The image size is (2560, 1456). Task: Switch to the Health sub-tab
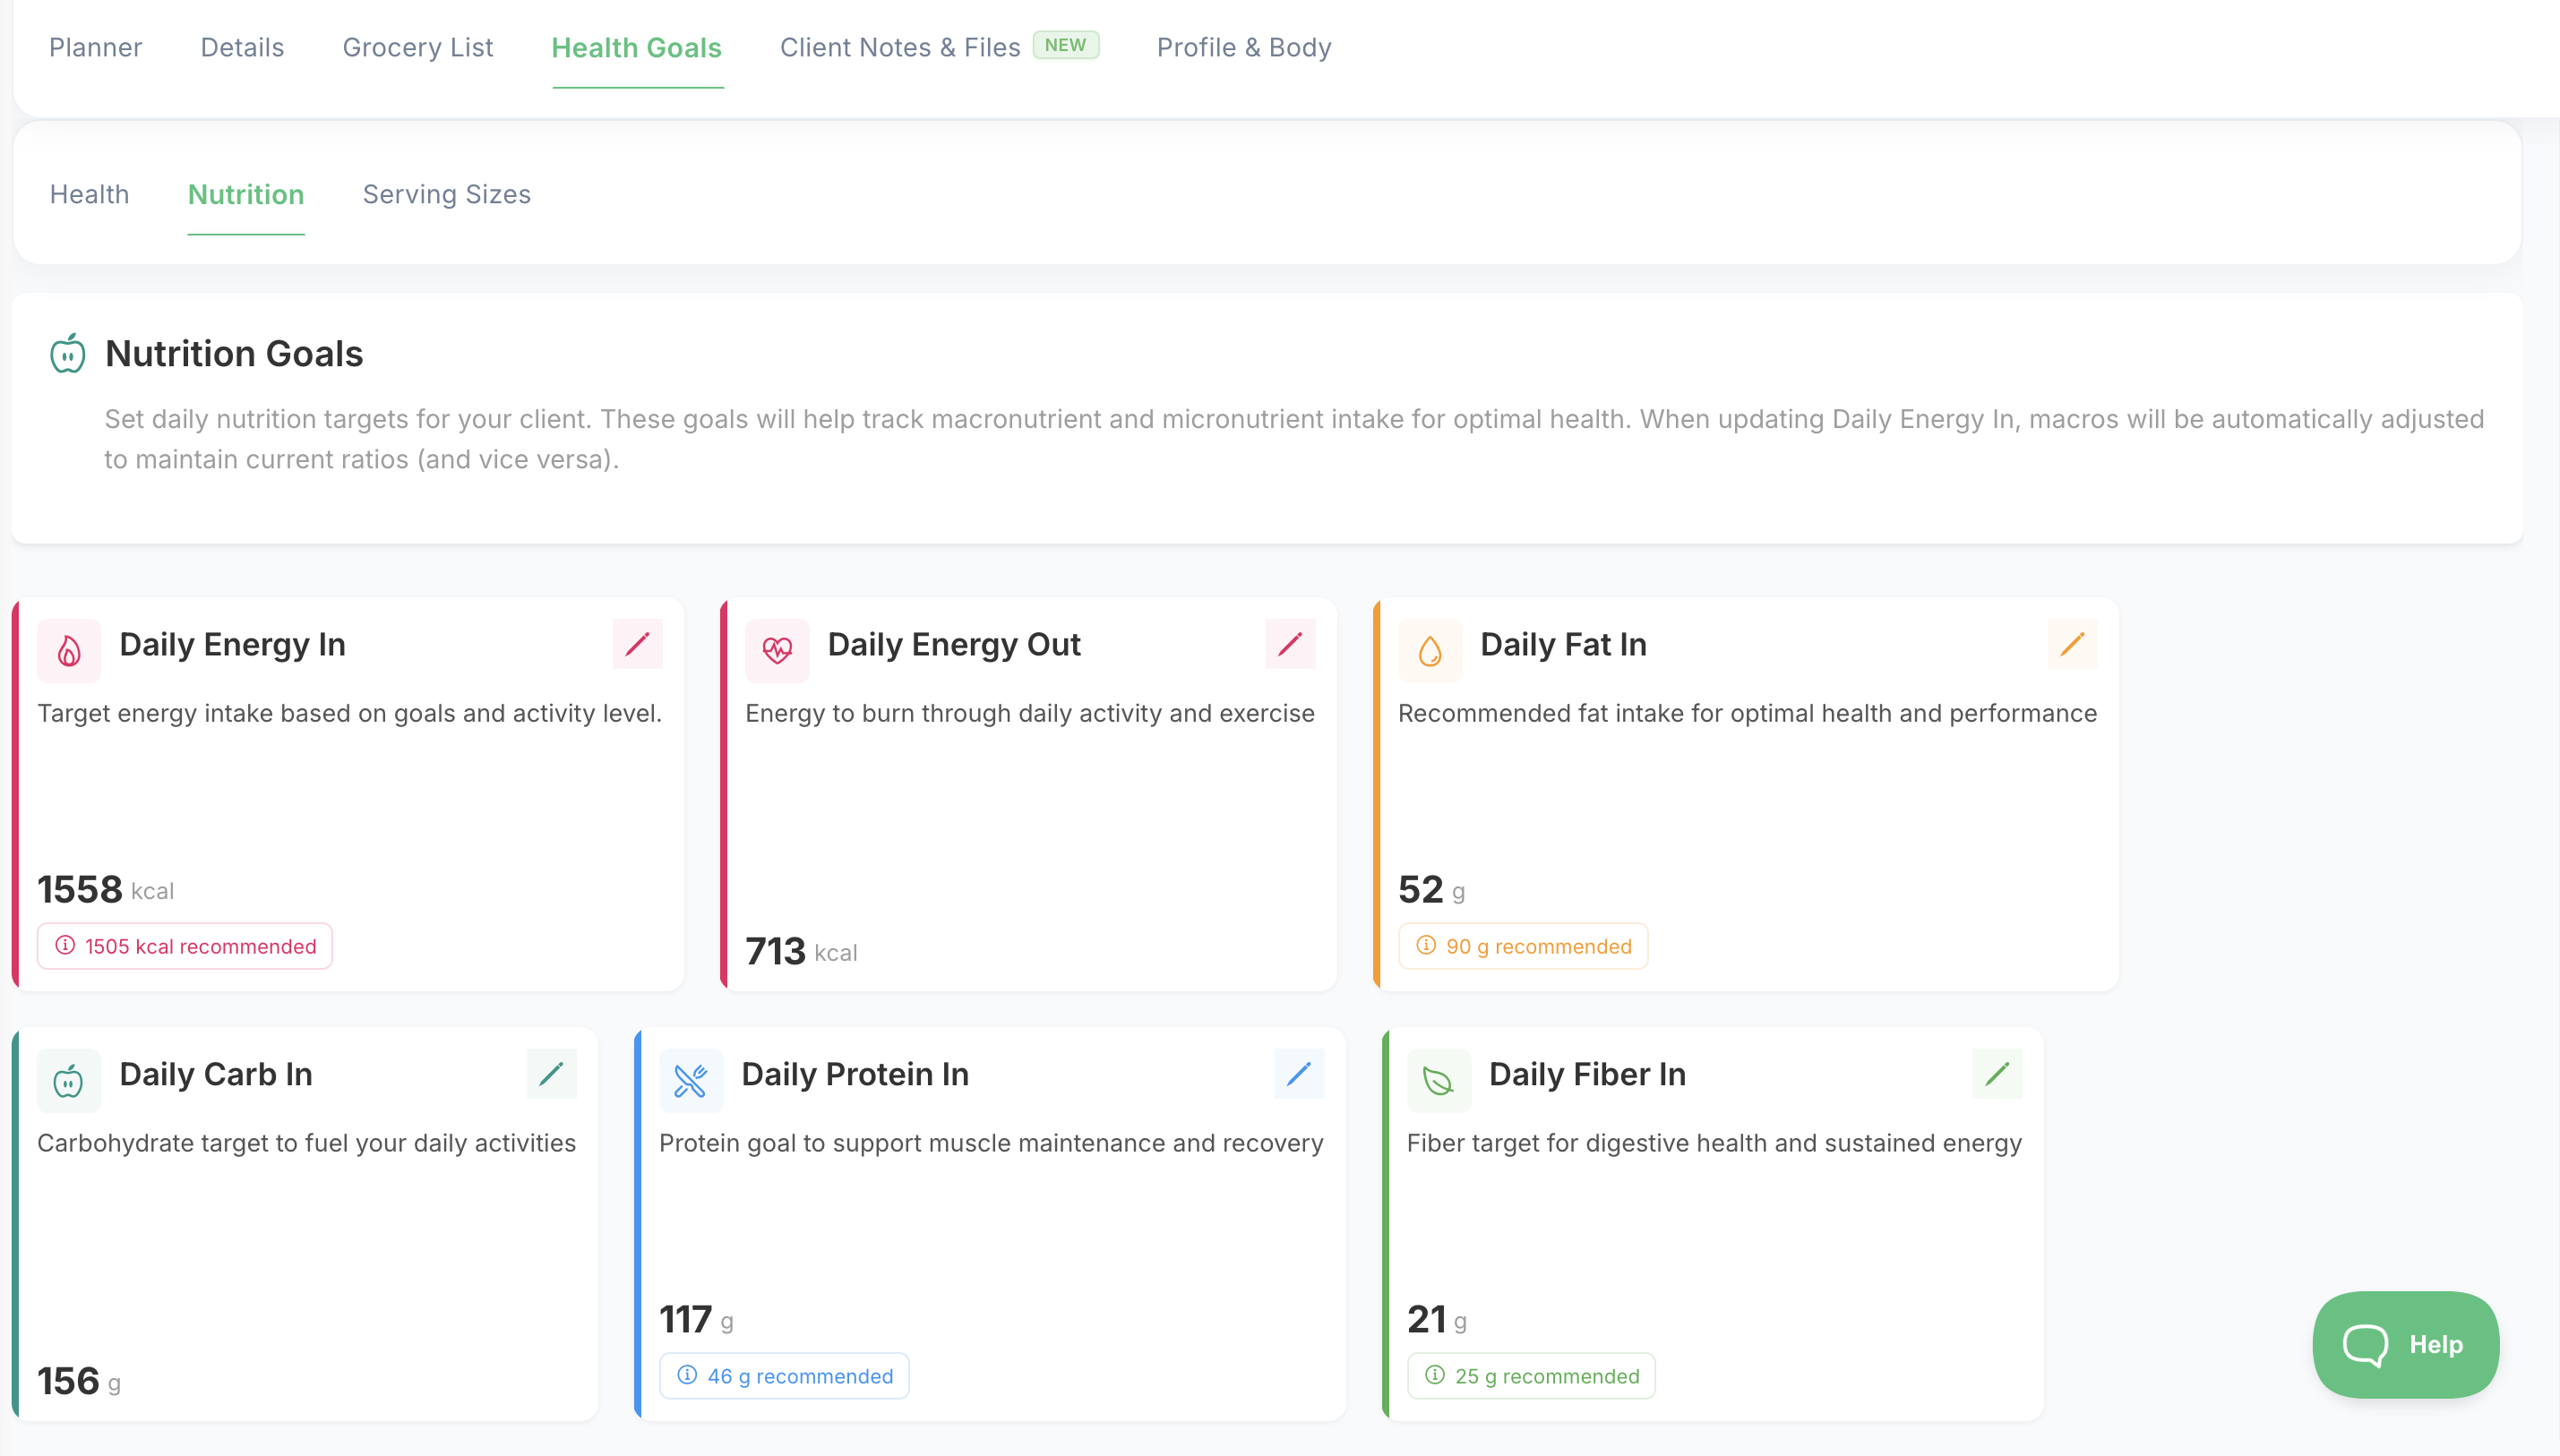point(89,194)
